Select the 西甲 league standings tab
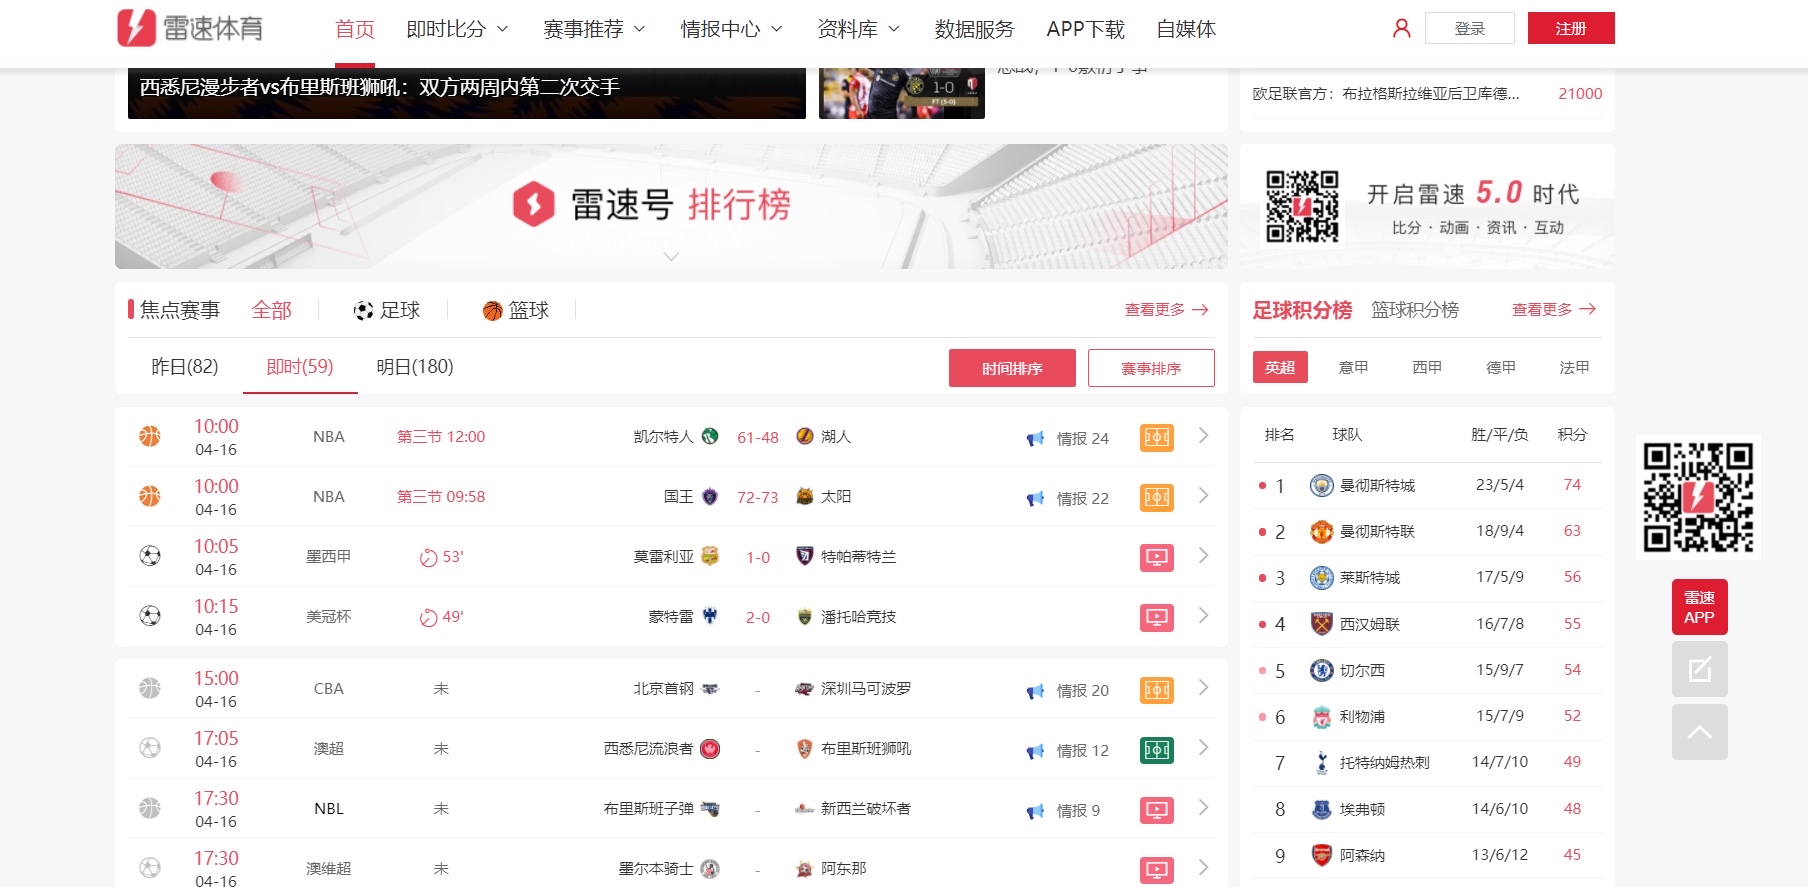The image size is (1808, 887). [1426, 368]
